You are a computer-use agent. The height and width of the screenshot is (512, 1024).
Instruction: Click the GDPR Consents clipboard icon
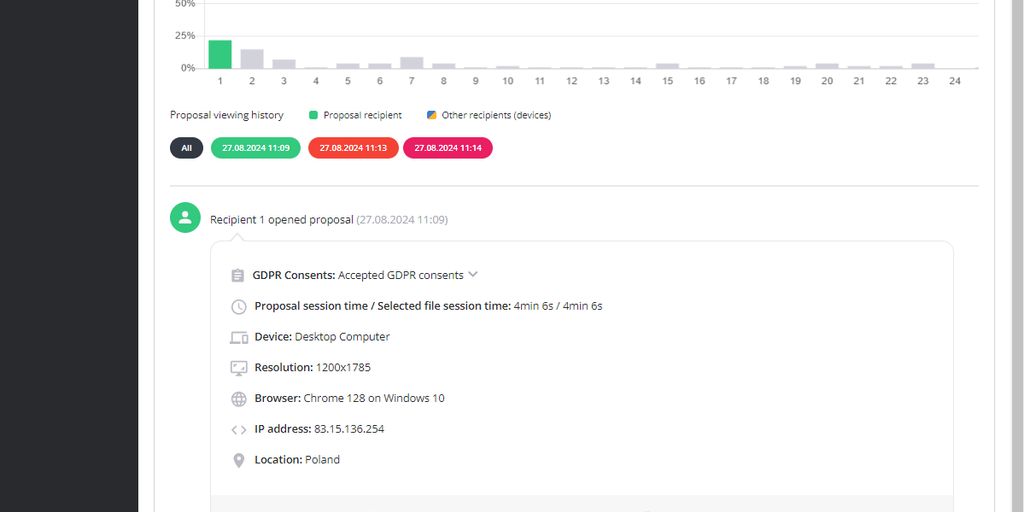[238, 276]
